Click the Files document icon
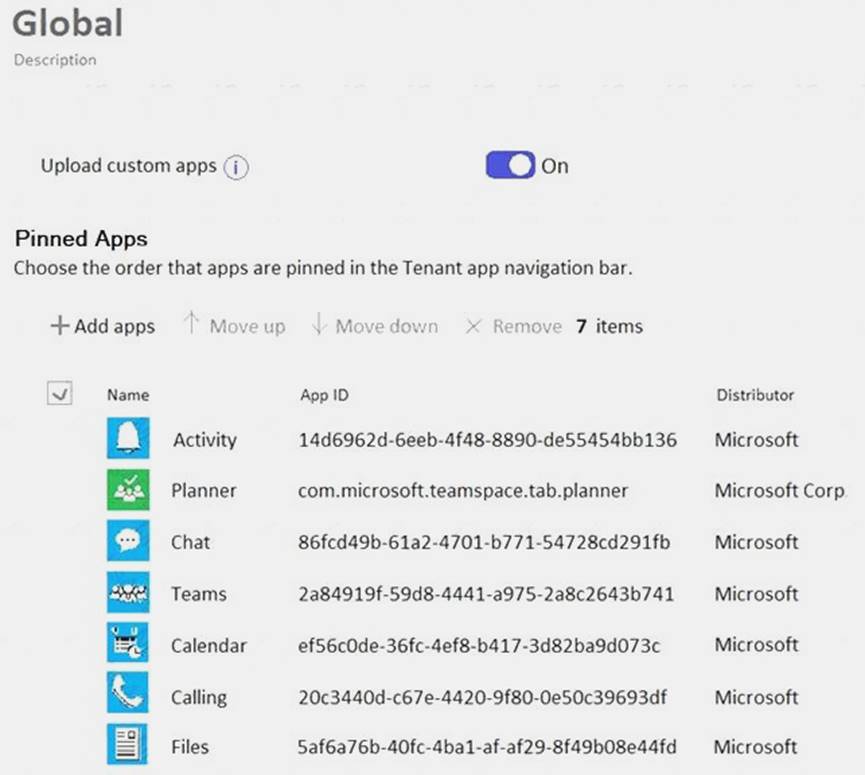Image resolution: width=865 pixels, height=775 pixels. coord(128,746)
